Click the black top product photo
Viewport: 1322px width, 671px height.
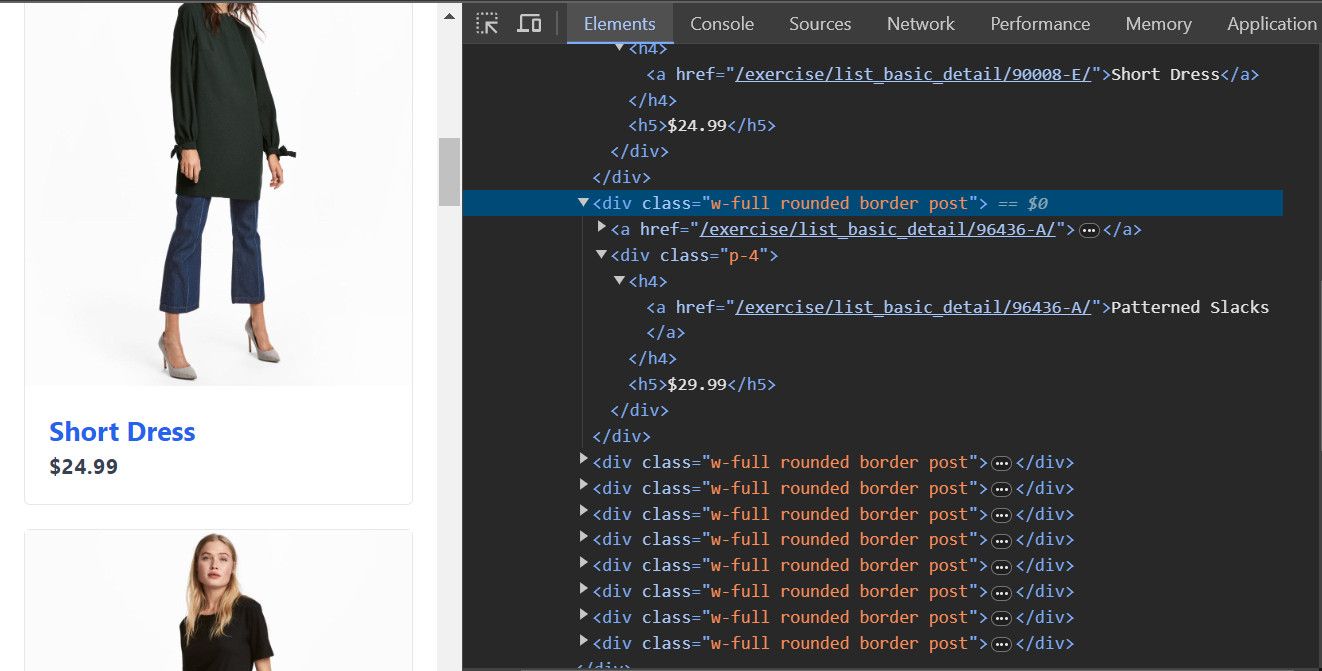[218, 600]
